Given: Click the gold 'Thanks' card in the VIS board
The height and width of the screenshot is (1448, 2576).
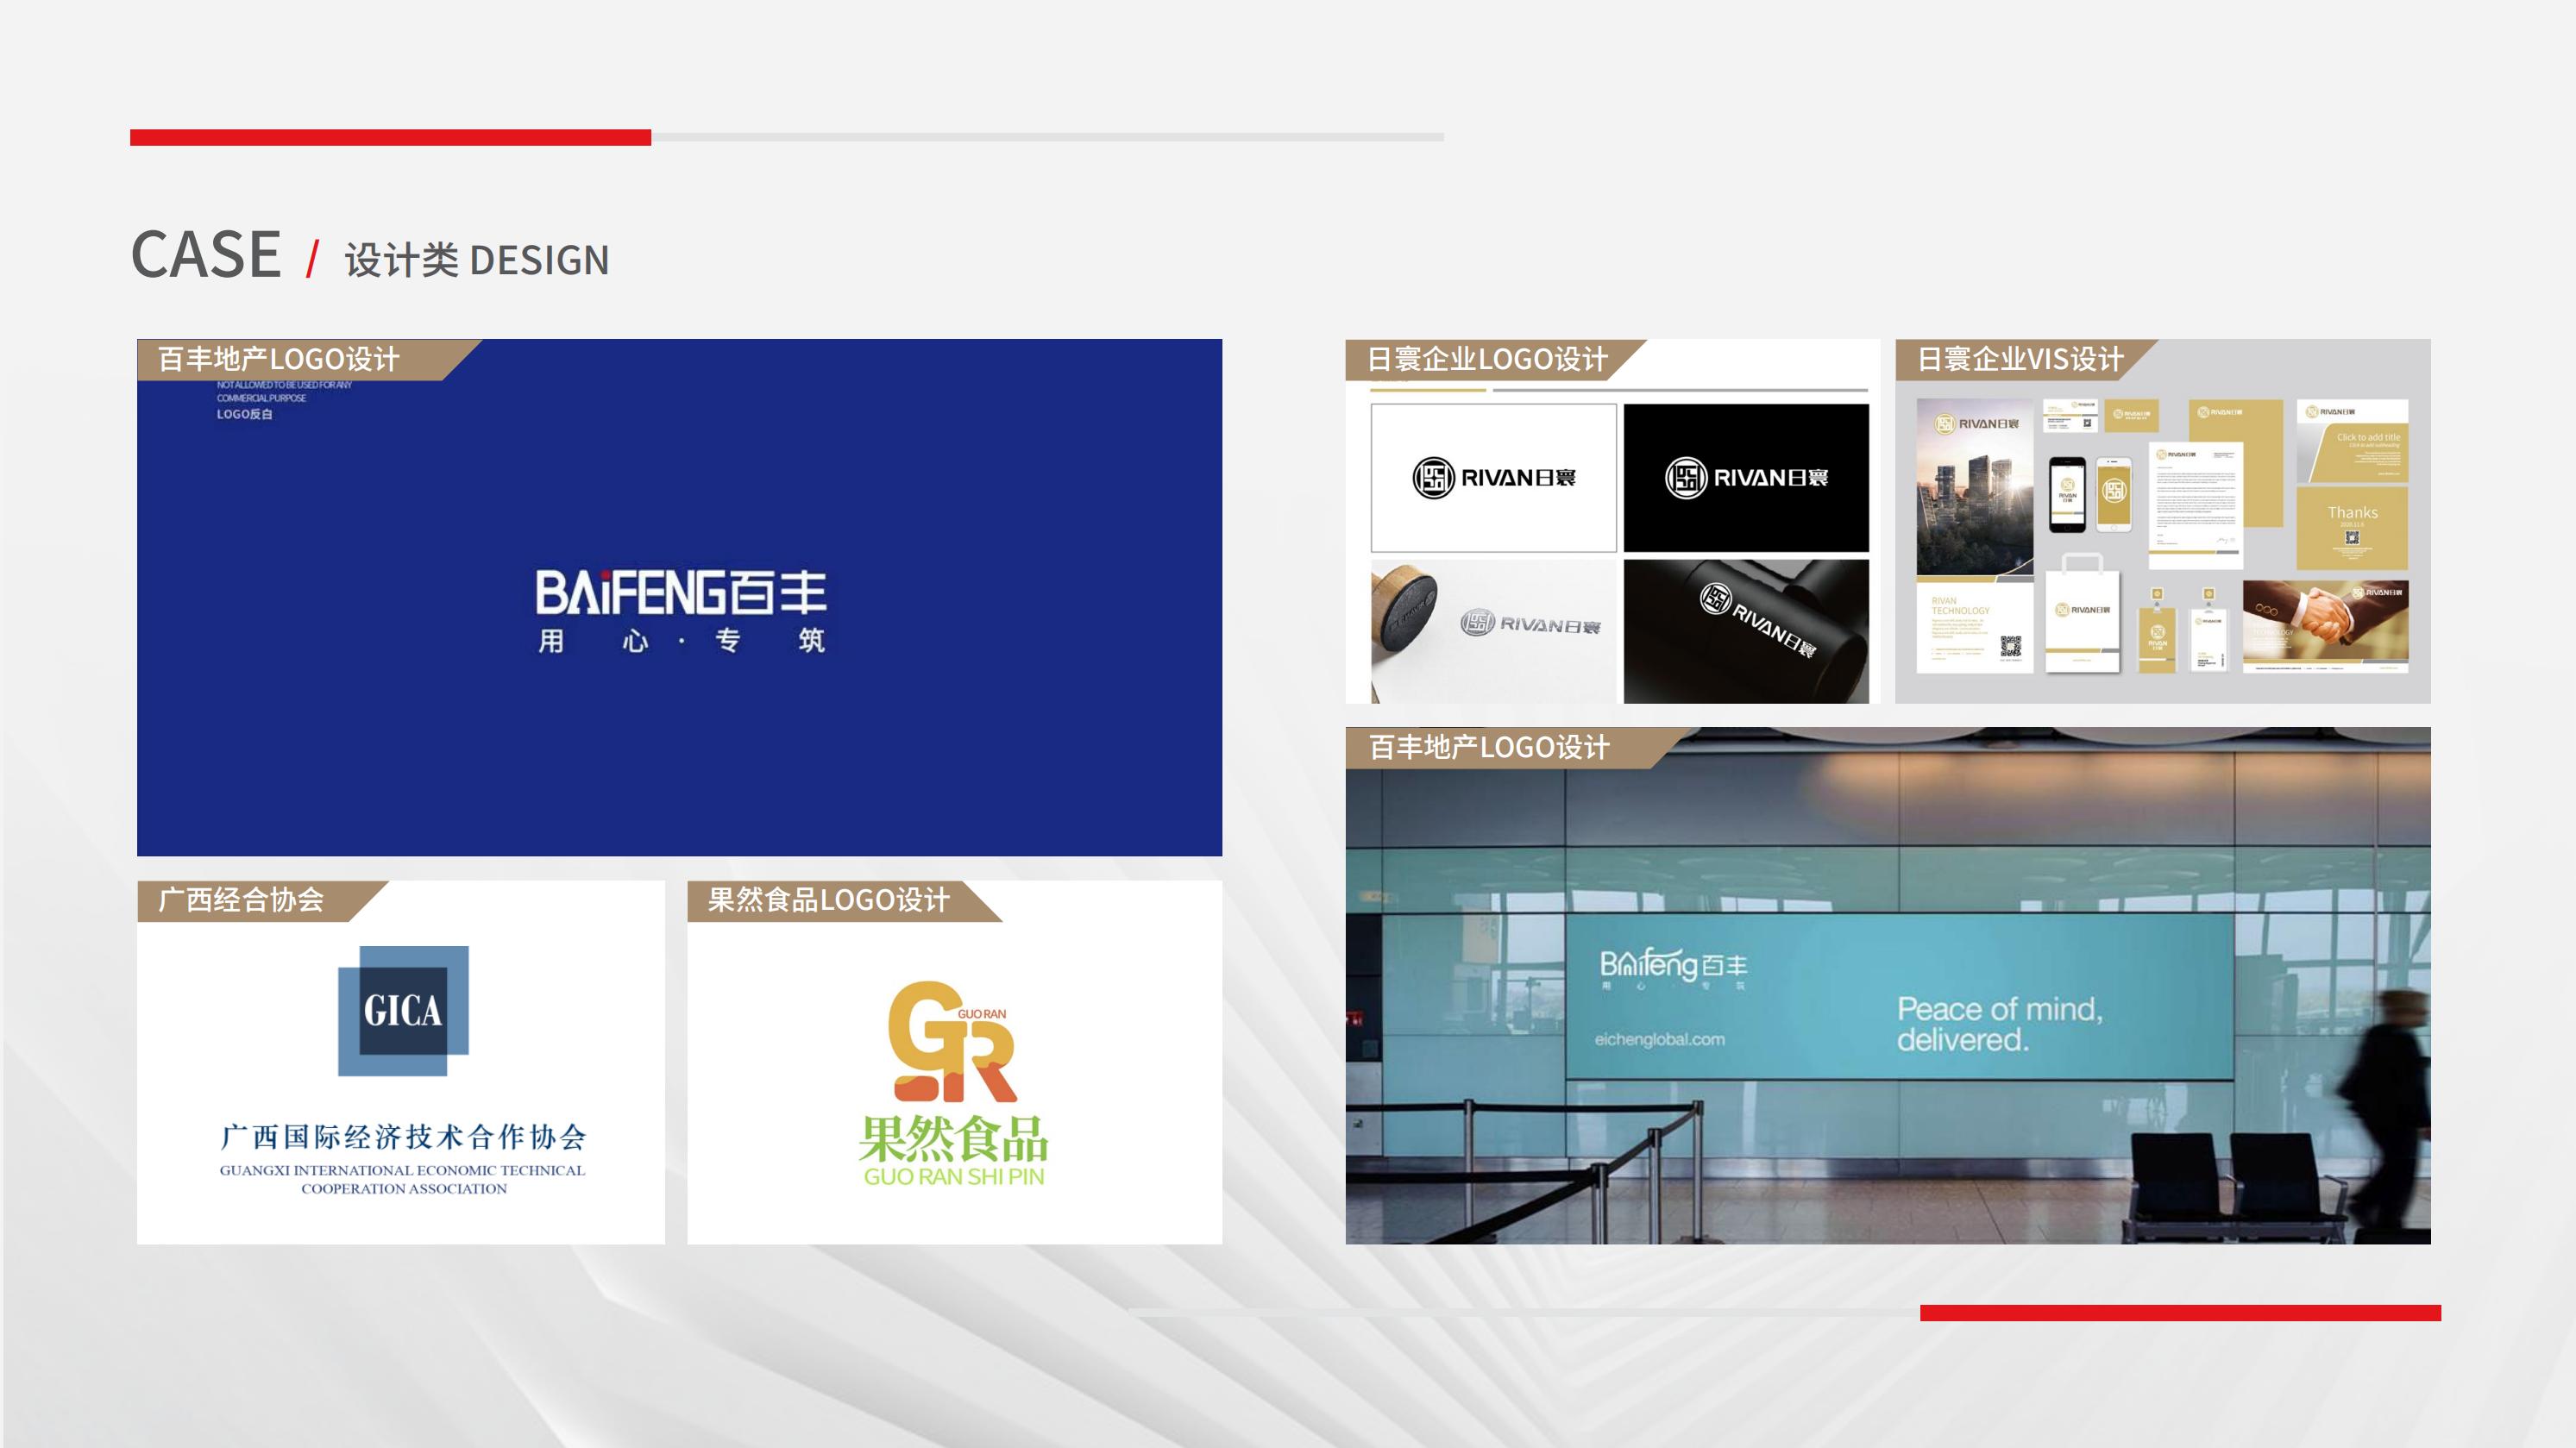Looking at the screenshot, I should point(2352,527).
